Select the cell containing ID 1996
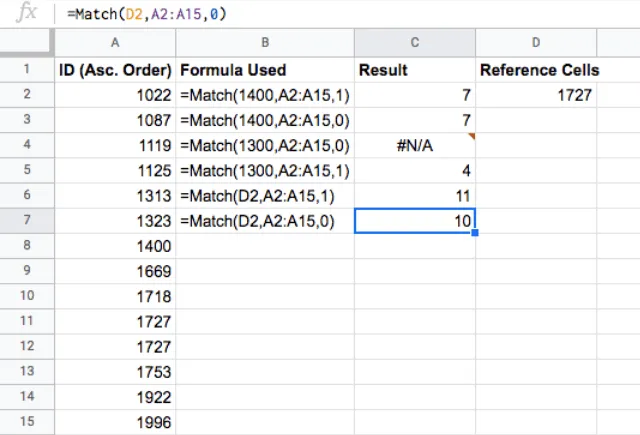 115,421
